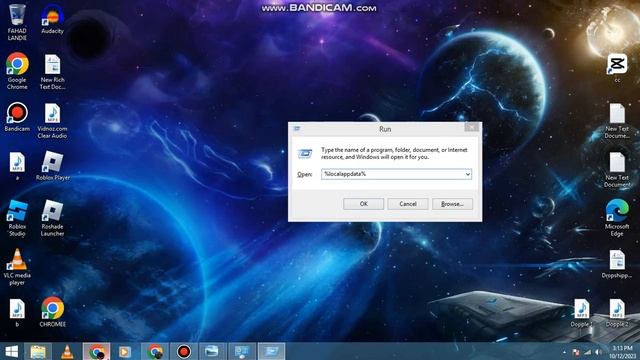640x360 pixels.
Task: Select the Google Chrome desktop shortcut
Action: pos(17,71)
